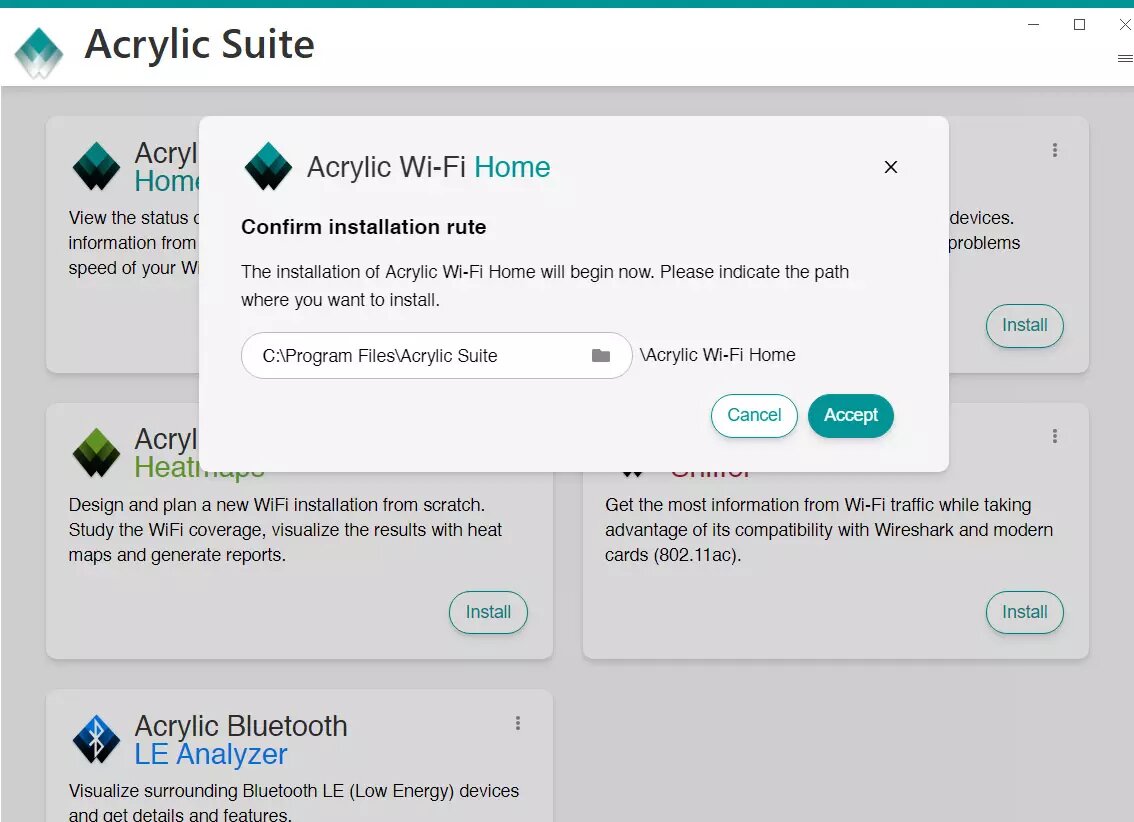
Task: Click the Acrylic Bluetooth LE Analyzer icon
Action: [x=96, y=739]
